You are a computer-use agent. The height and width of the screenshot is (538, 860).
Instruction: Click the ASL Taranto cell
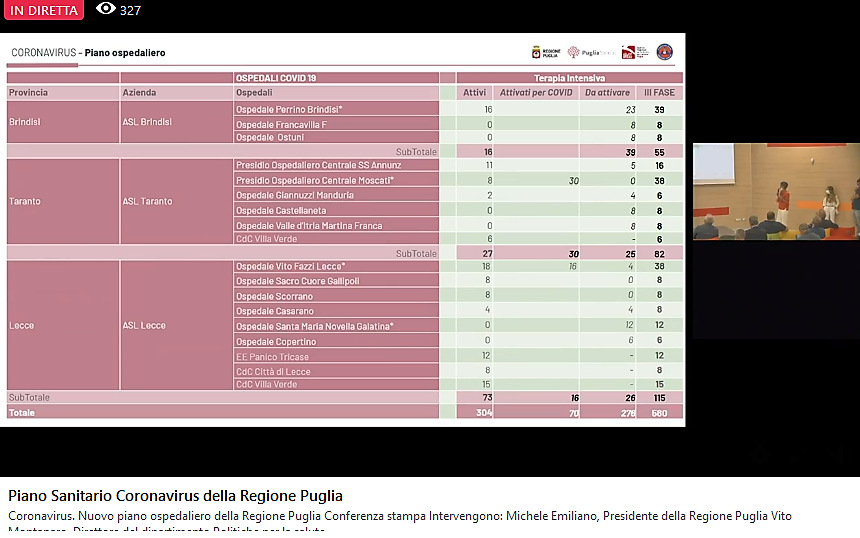[x=147, y=201]
